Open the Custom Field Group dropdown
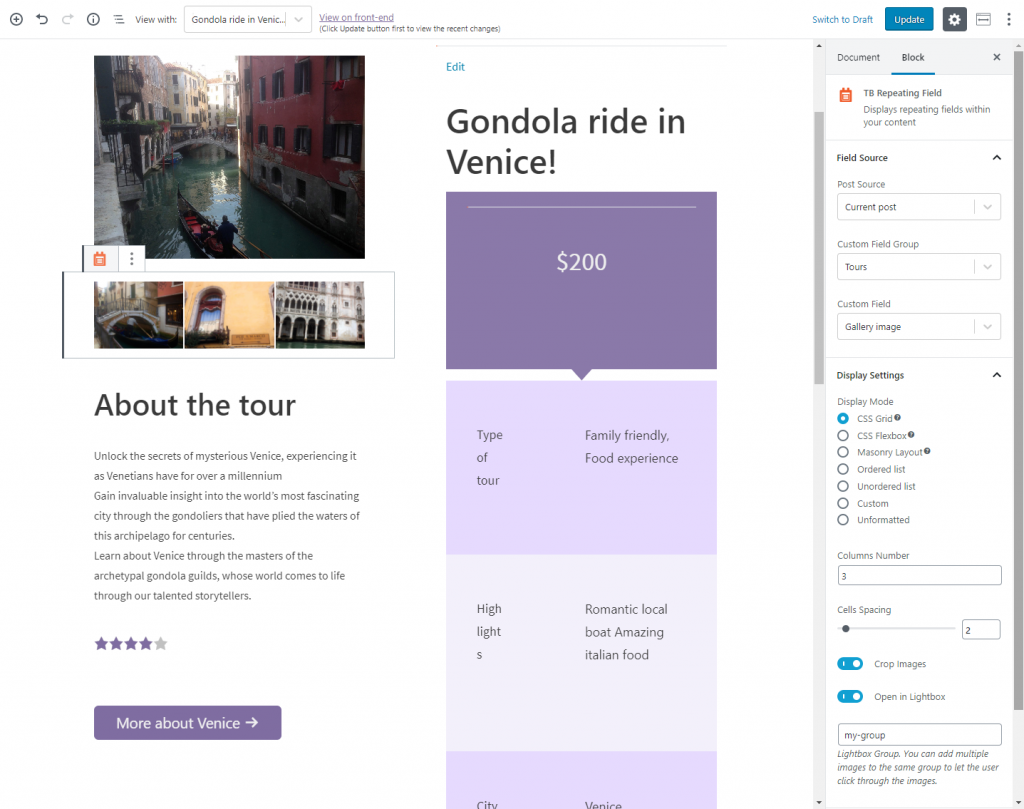1024x809 pixels. pos(919,266)
